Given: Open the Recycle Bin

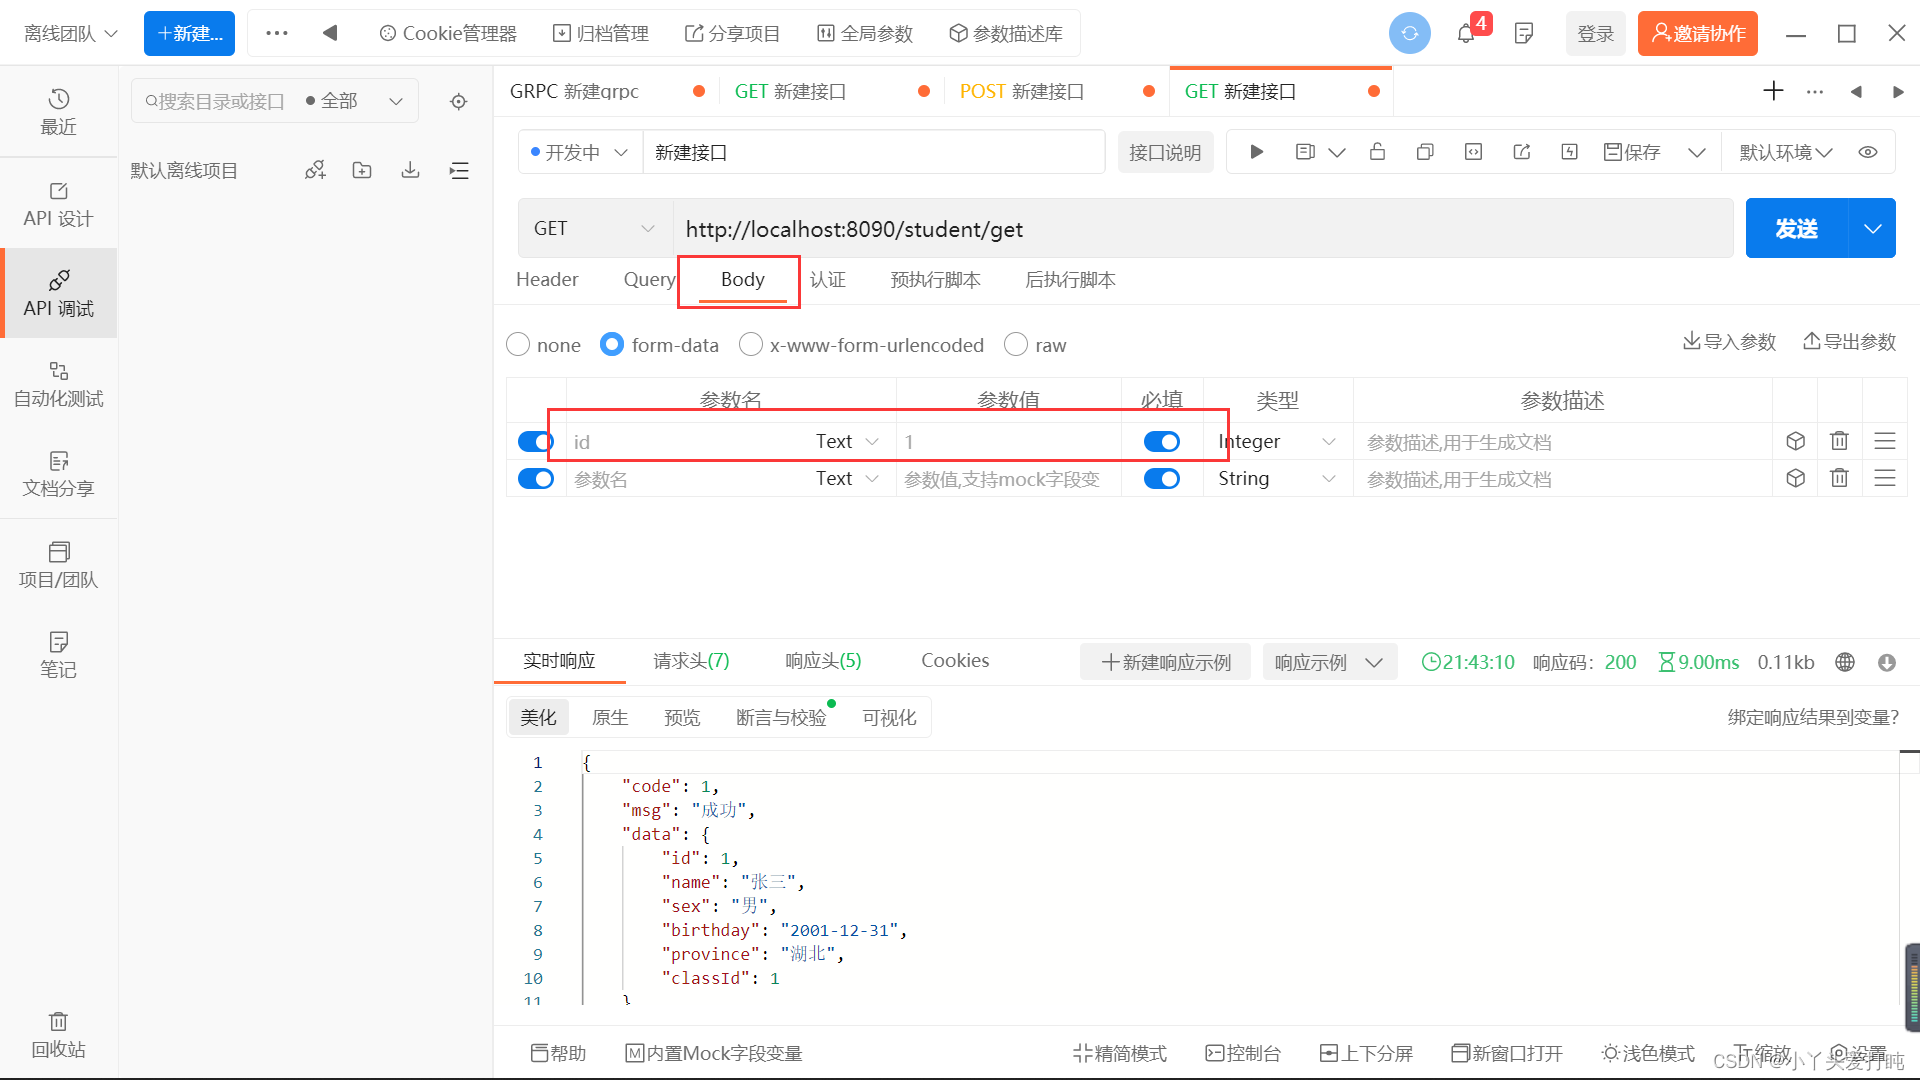Looking at the screenshot, I should coord(58,1035).
